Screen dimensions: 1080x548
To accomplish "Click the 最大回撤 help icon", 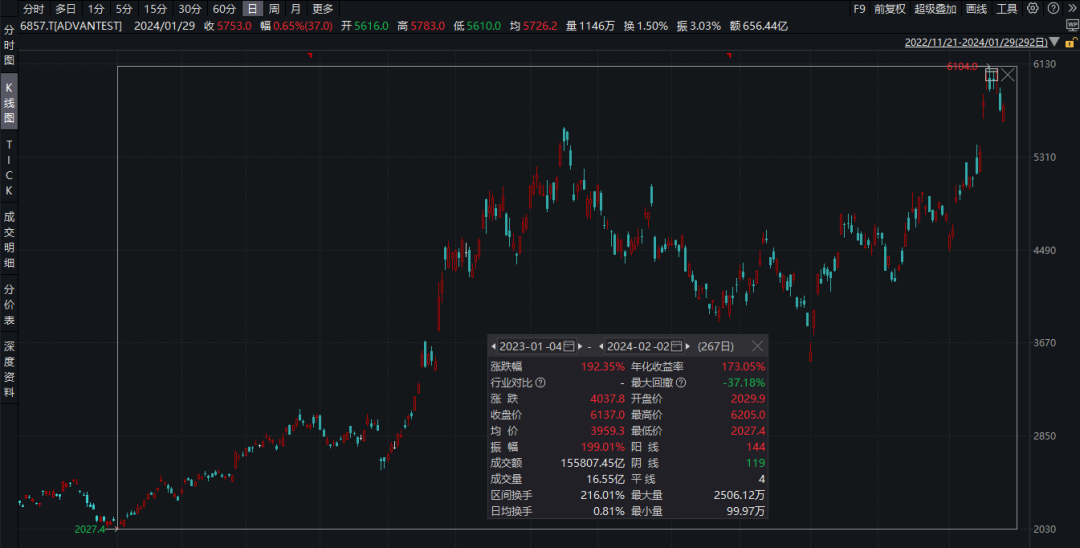I will tap(681, 382).
